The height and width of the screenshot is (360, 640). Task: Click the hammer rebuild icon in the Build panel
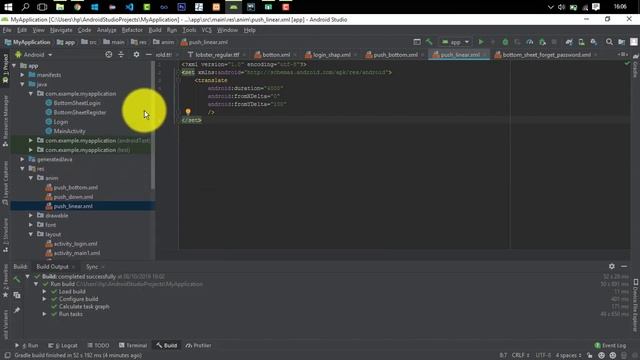click(x=17, y=280)
